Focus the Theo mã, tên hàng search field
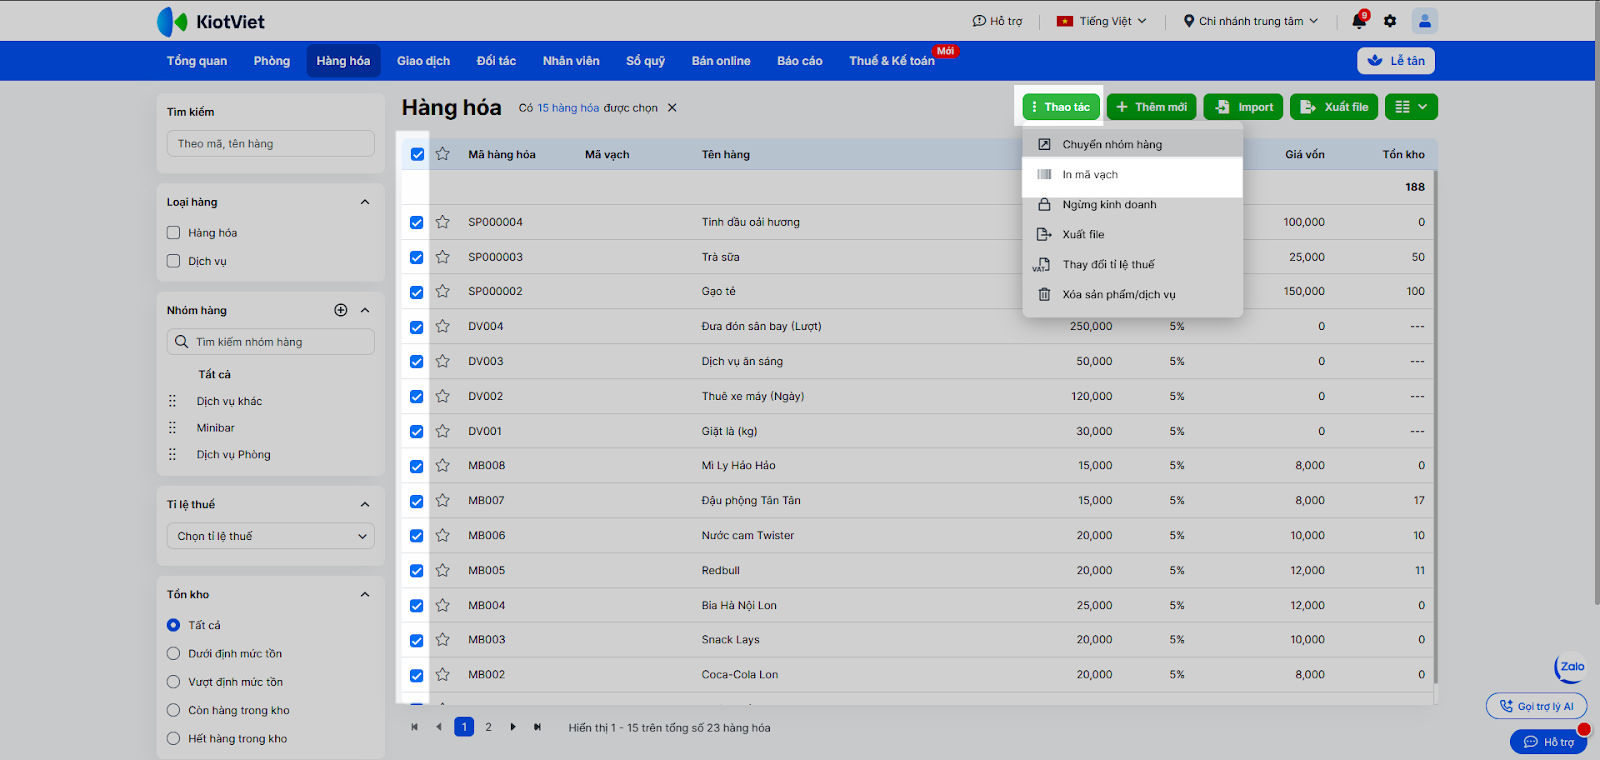Image resolution: width=1600 pixels, height=760 pixels. [271, 144]
